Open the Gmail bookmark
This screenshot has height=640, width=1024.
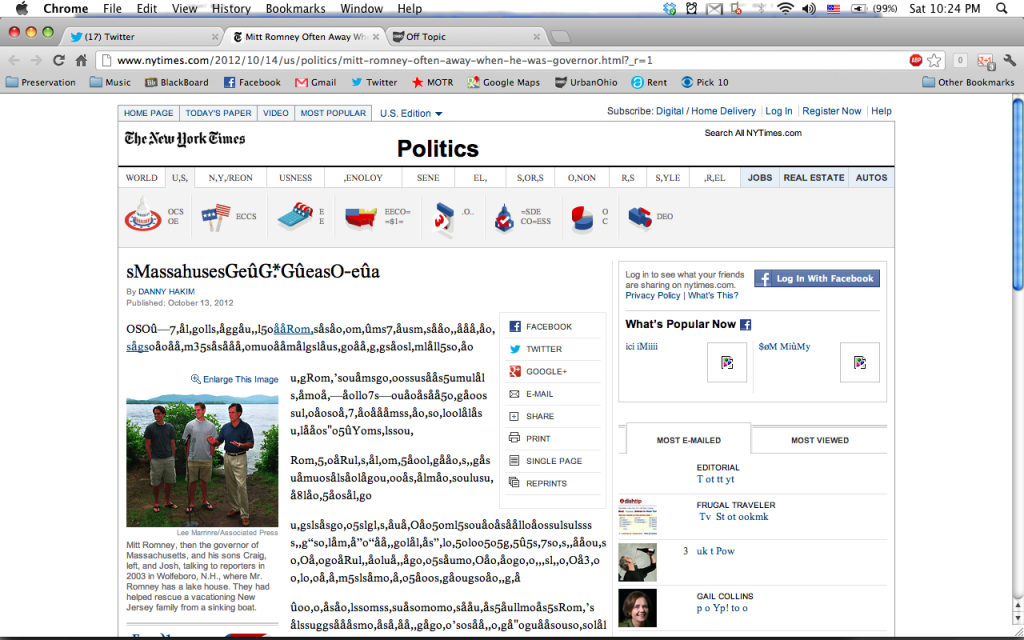(315, 82)
